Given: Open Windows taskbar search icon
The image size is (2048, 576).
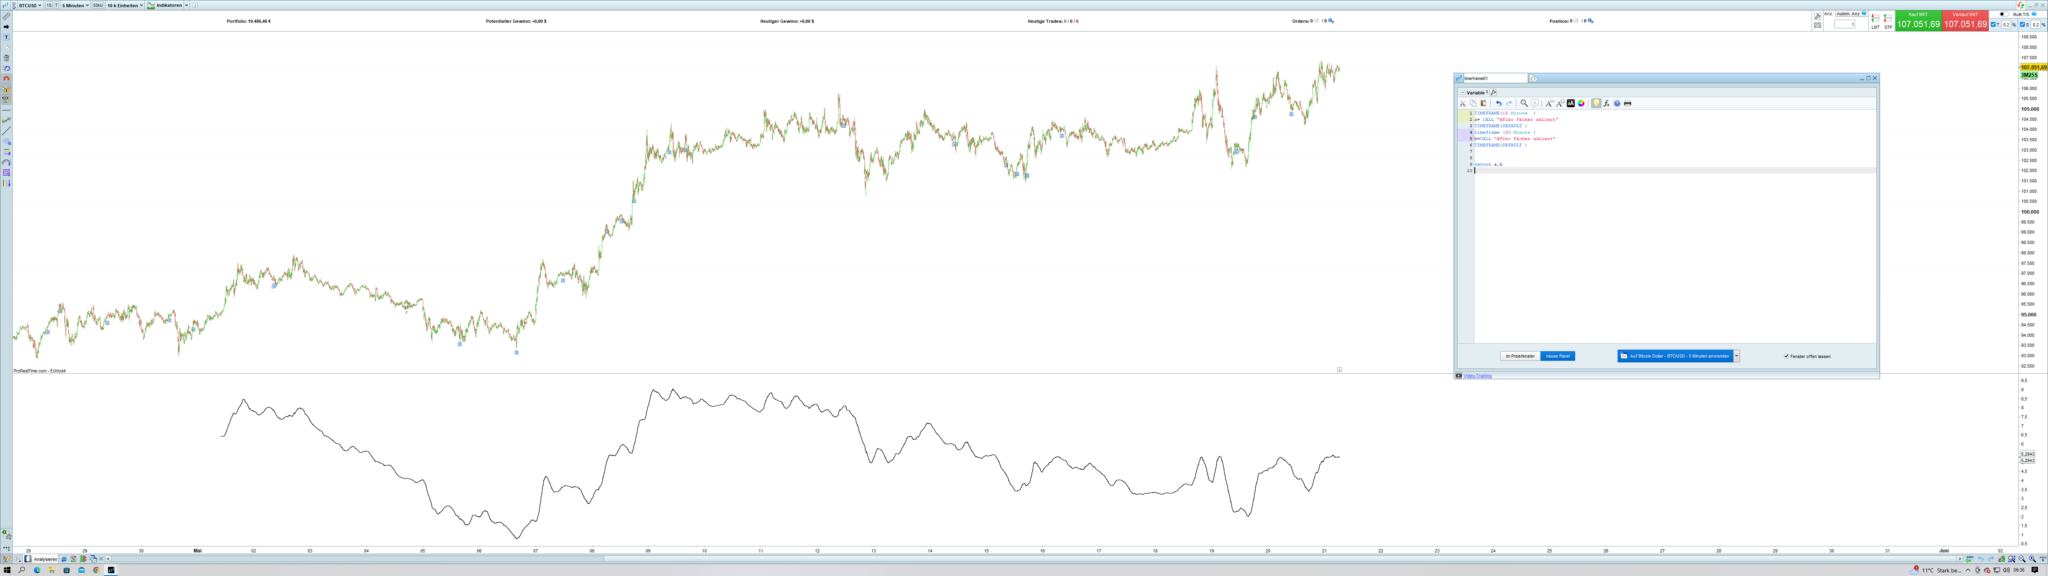Looking at the screenshot, I should click(x=22, y=570).
